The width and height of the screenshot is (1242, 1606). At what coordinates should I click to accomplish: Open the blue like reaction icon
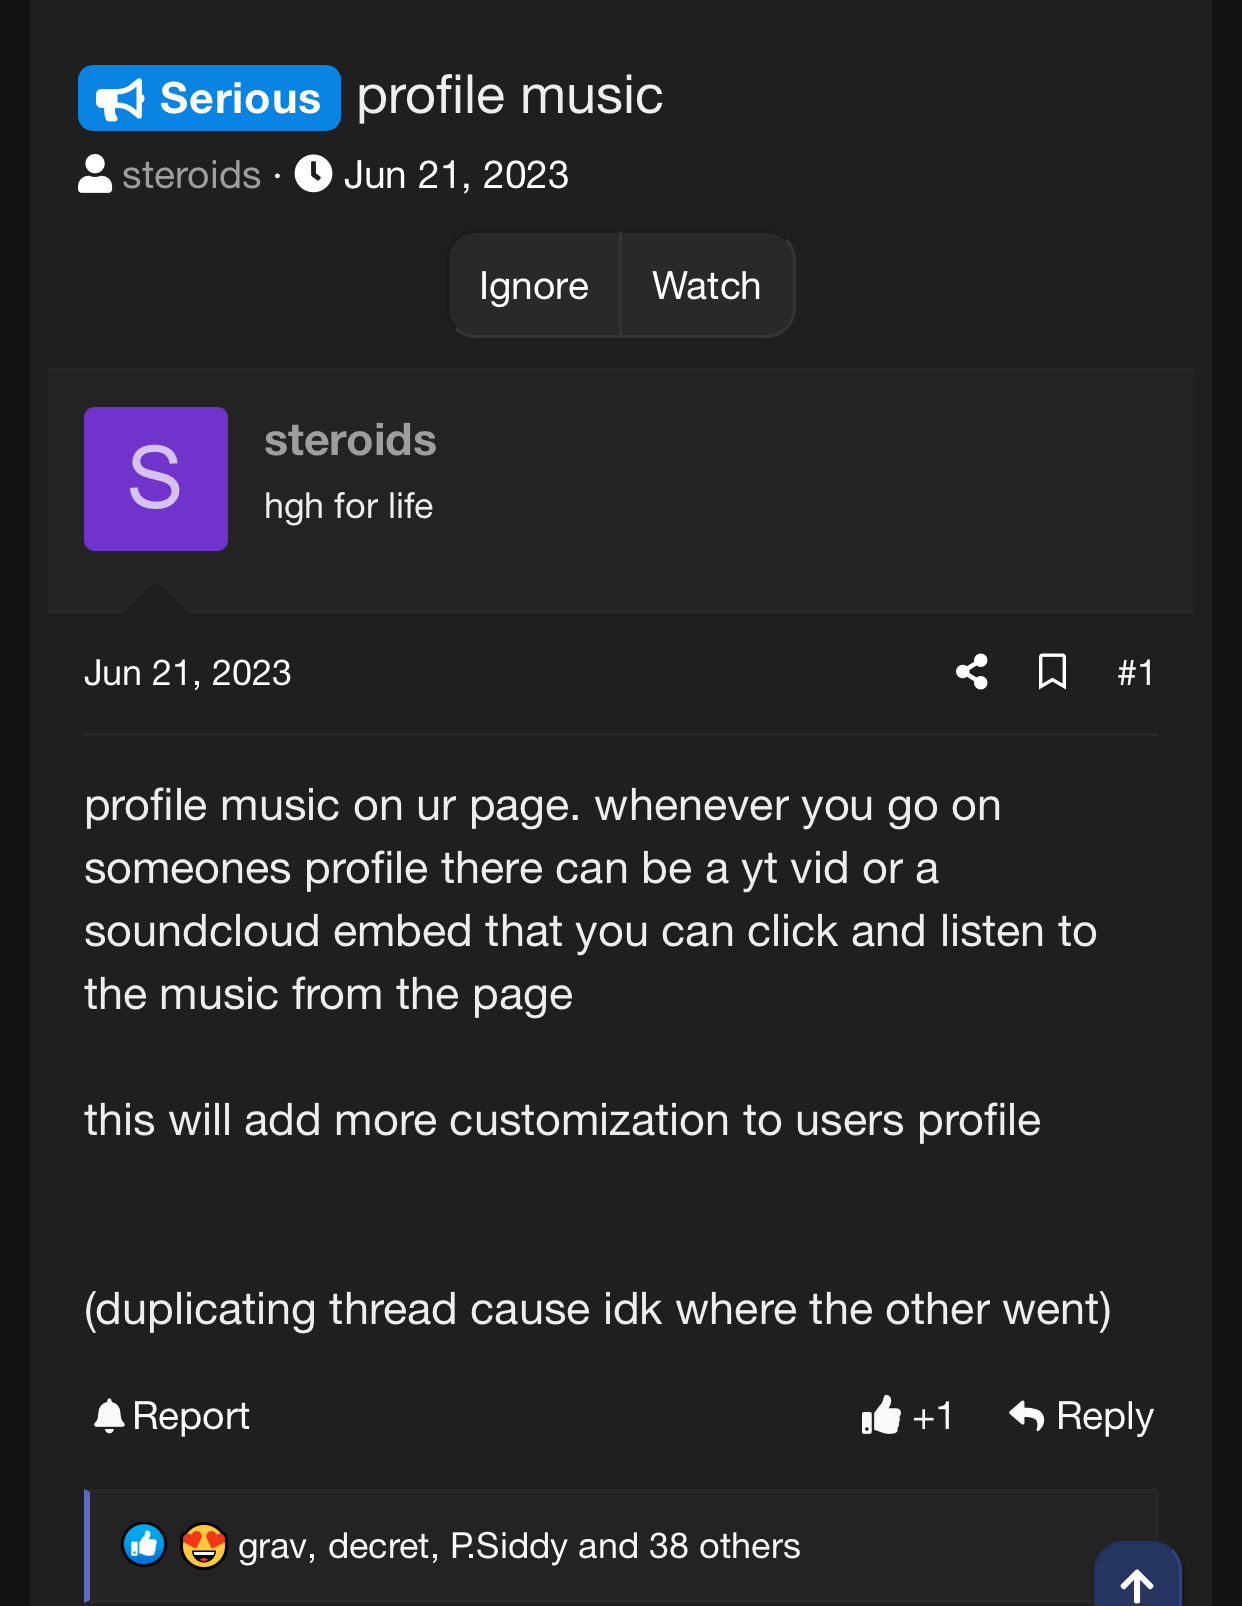pyautogui.click(x=144, y=1545)
